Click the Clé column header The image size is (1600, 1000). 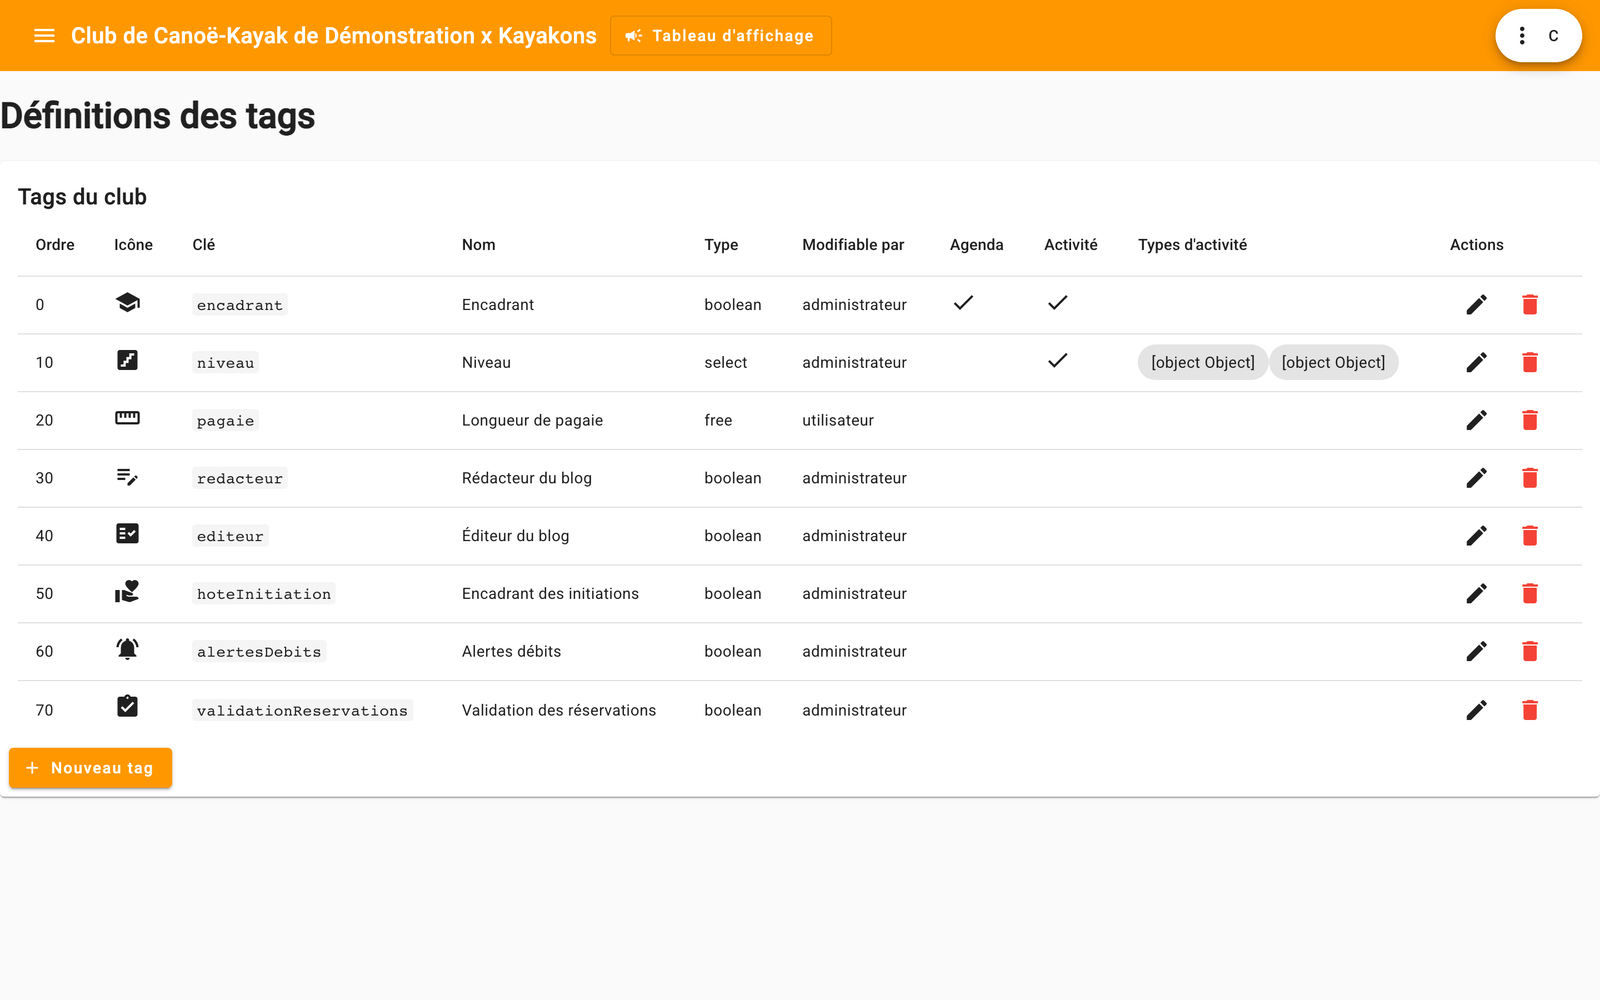pyautogui.click(x=204, y=245)
